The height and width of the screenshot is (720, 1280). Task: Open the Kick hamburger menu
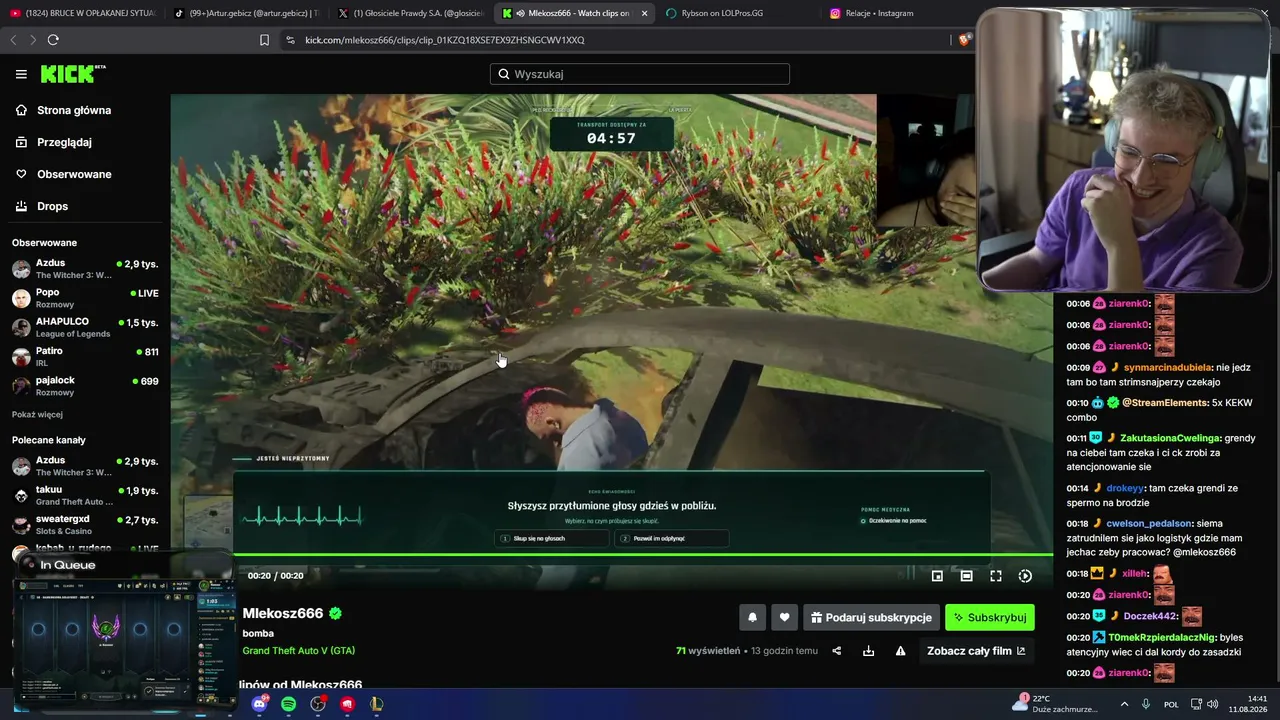coord(21,74)
